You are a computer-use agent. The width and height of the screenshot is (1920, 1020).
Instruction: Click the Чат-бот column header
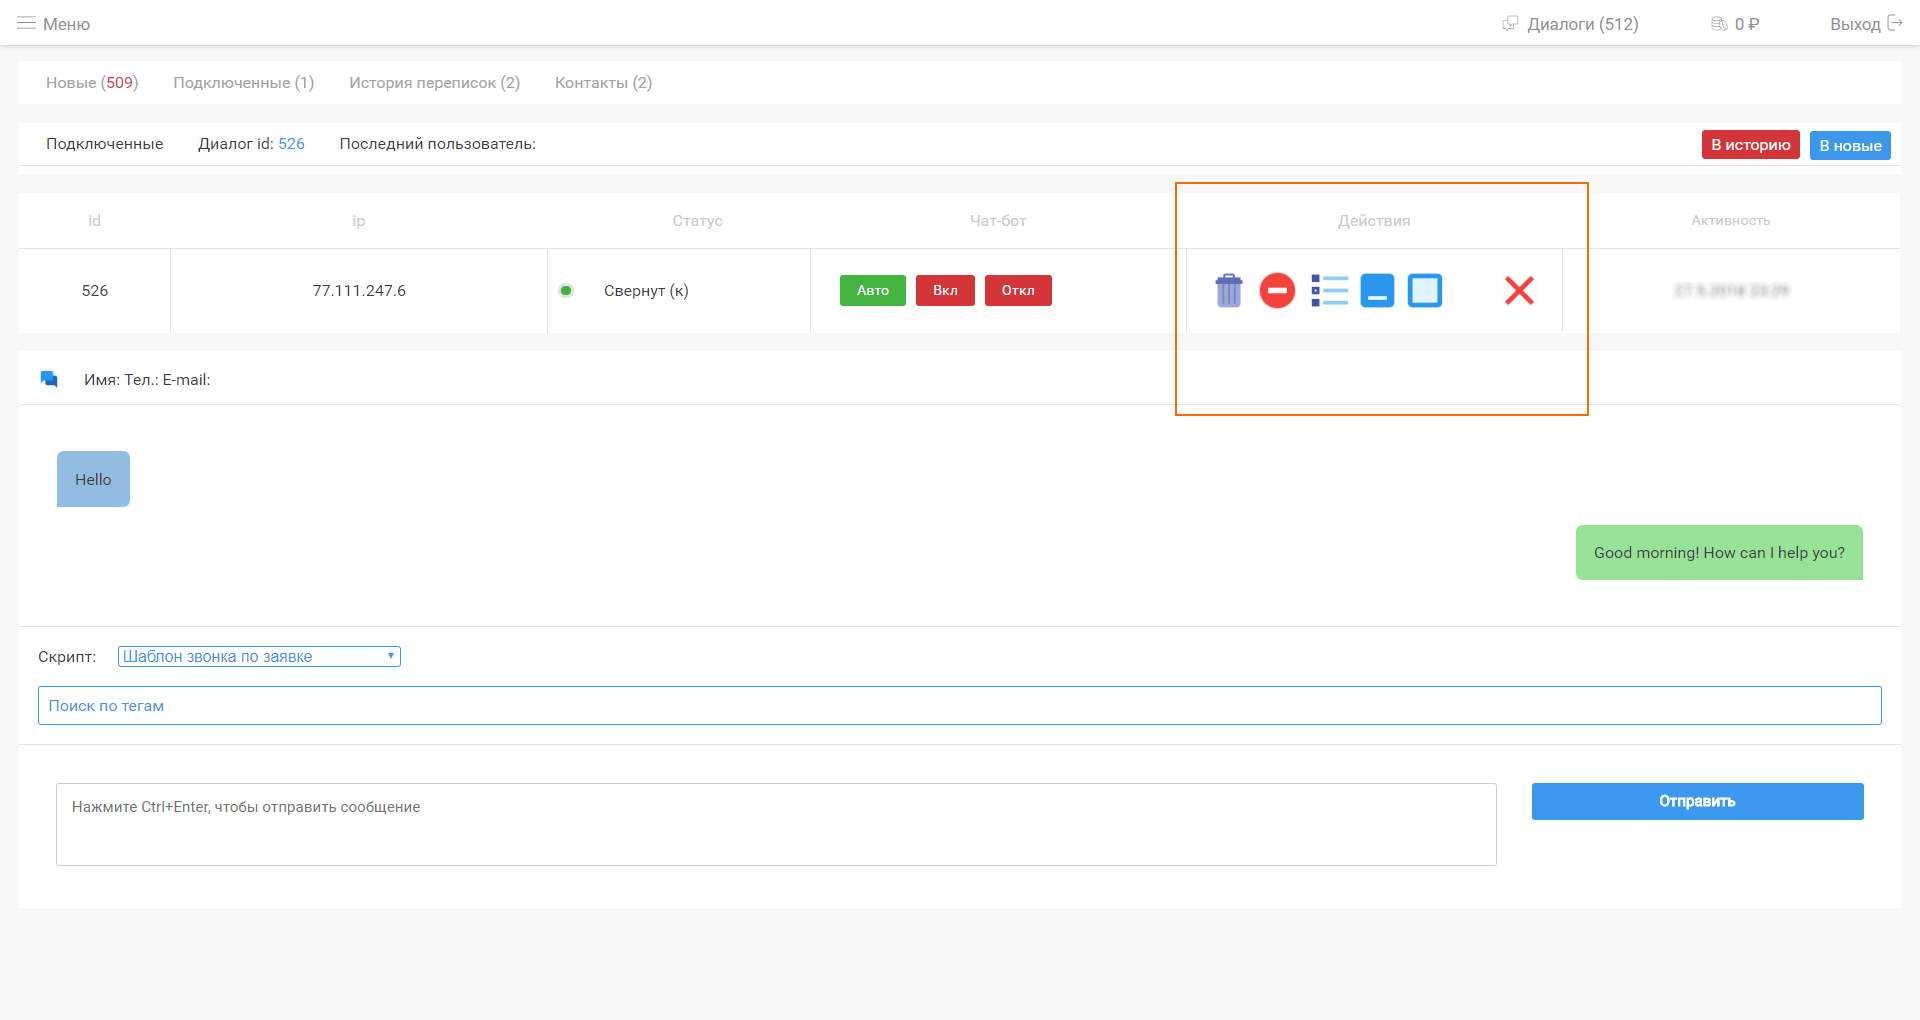pos(998,220)
